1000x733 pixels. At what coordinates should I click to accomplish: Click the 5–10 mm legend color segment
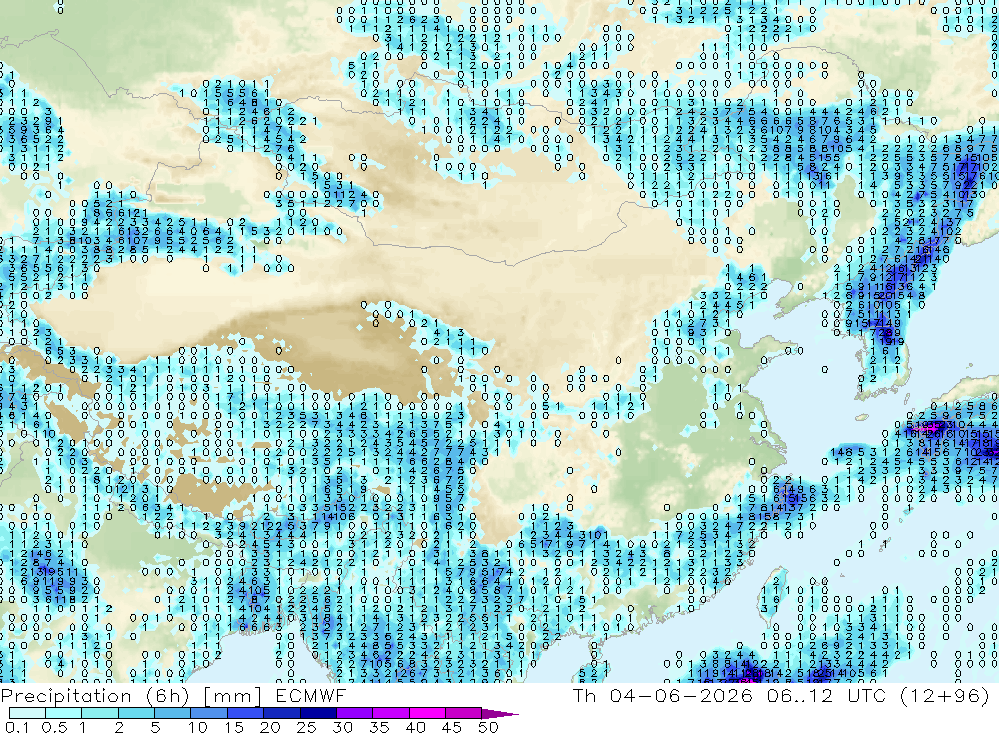[x=172, y=713]
